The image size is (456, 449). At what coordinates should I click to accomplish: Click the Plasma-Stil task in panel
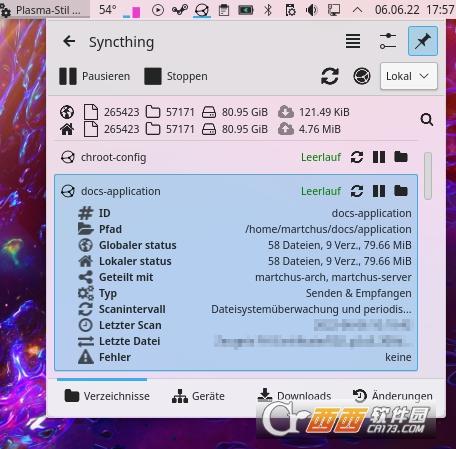click(44, 9)
